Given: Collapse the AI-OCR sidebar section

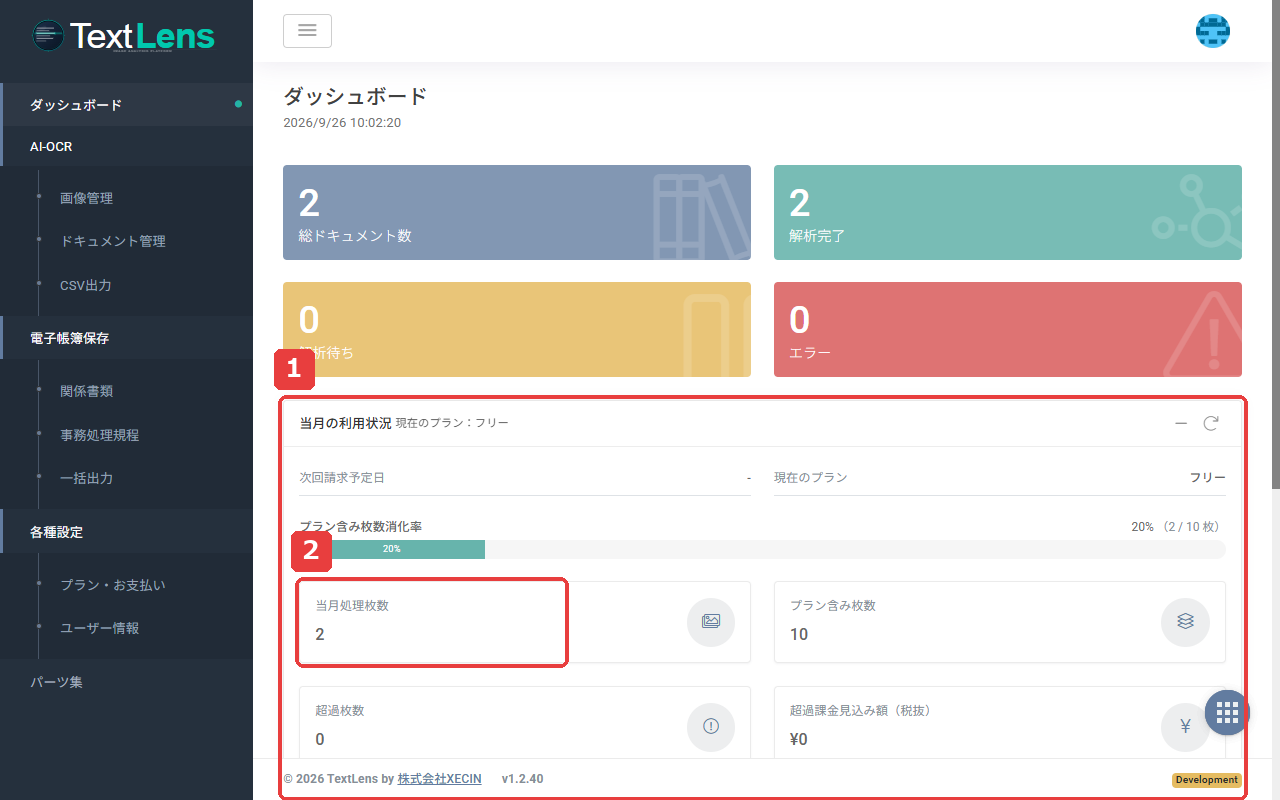Looking at the screenshot, I should (x=126, y=147).
